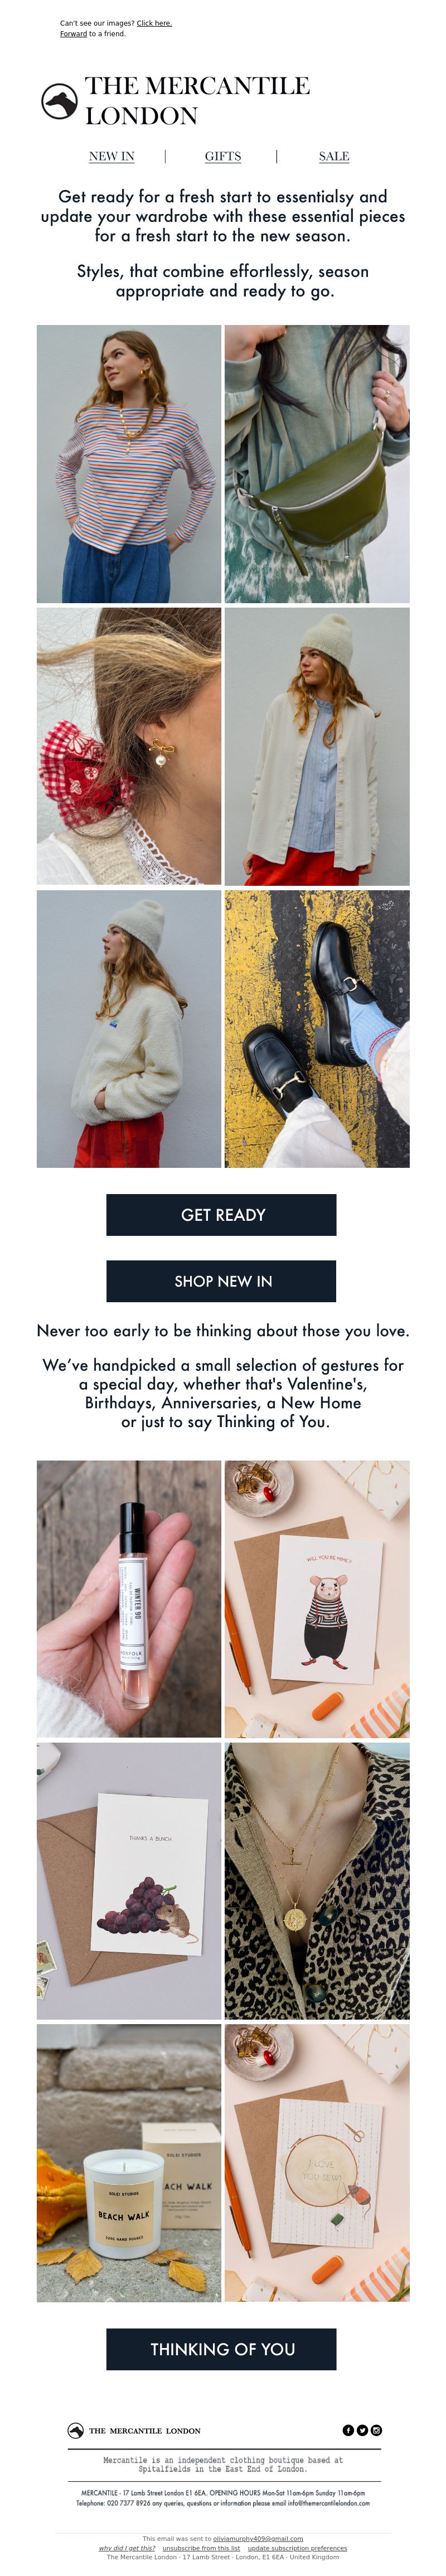Click The Mercantile London greyhound logo

59,101
